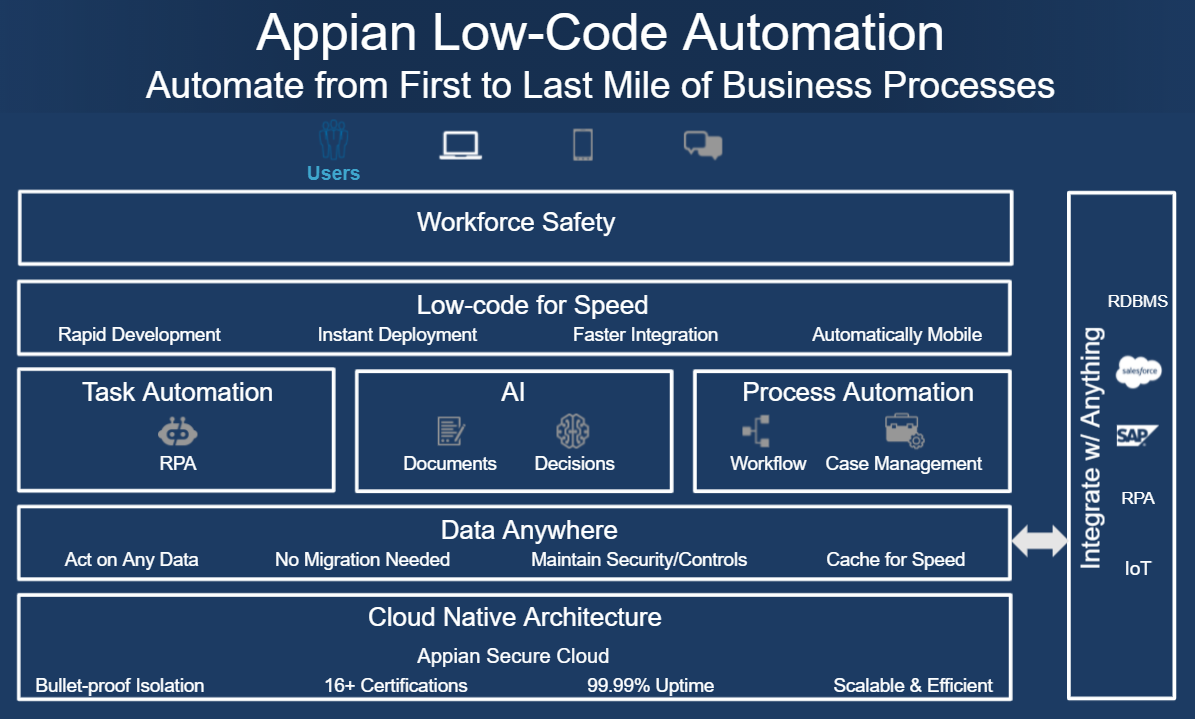1195x719 pixels.
Task: Click "16+ Certifications" text
Action: coord(396,685)
